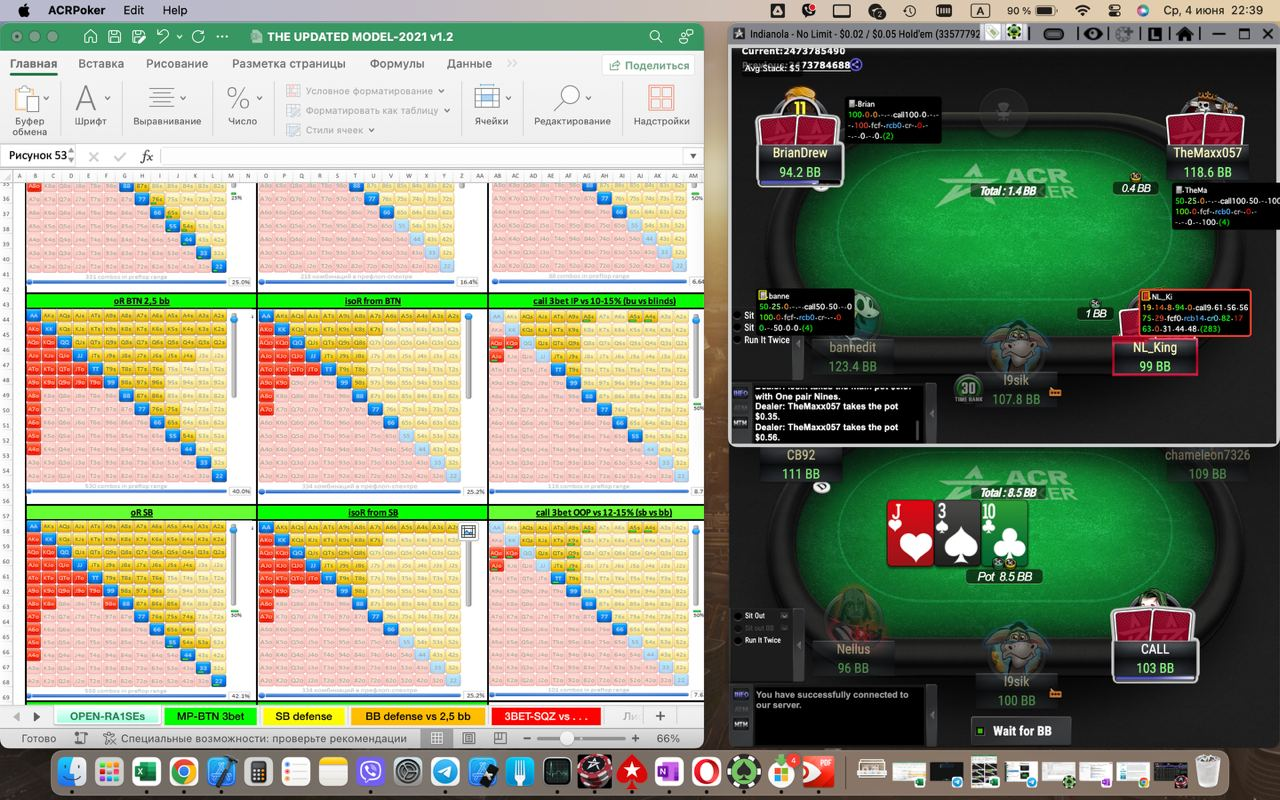Open the Рисование ribbon tab
The width and height of the screenshot is (1280, 800).
[x=177, y=63]
